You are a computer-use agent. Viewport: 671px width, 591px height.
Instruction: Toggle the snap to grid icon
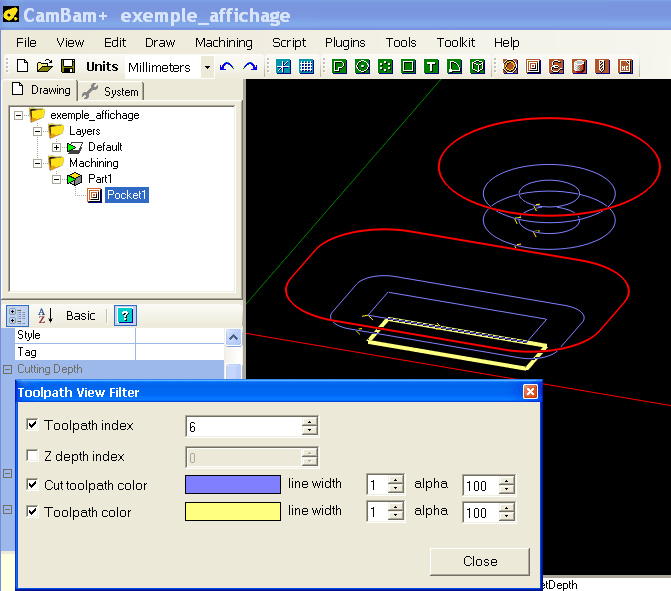306,66
